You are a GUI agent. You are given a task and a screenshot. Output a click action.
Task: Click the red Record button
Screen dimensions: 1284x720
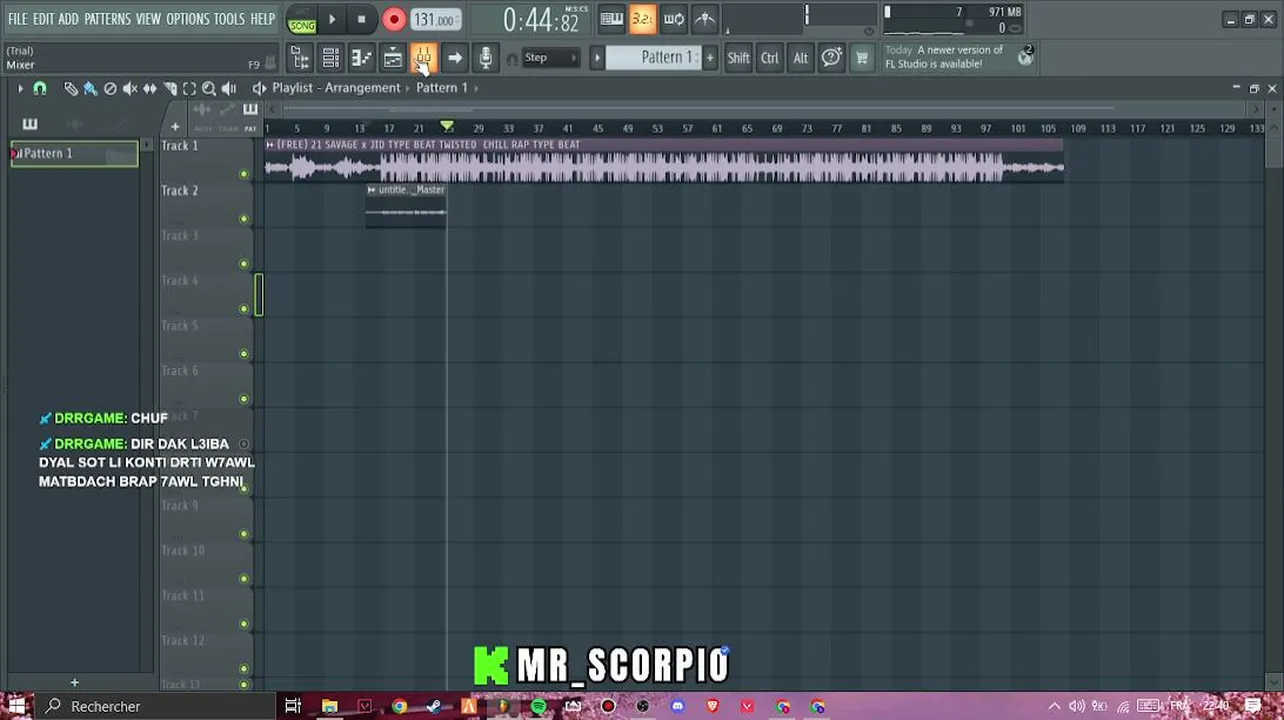(394, 20)
